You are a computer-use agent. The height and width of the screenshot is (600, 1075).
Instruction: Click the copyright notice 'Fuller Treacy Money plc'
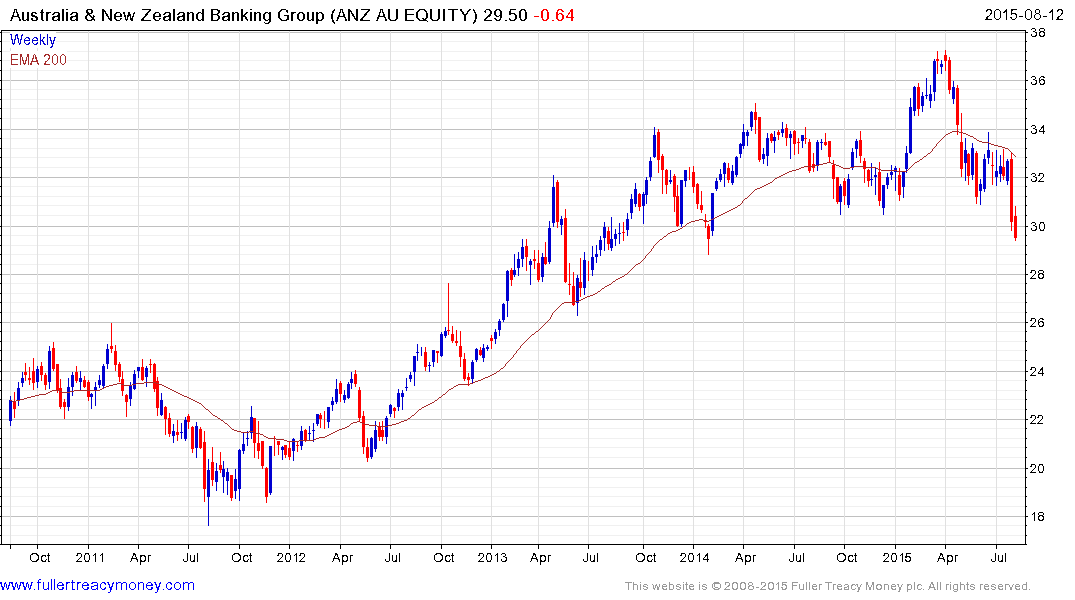856,586
